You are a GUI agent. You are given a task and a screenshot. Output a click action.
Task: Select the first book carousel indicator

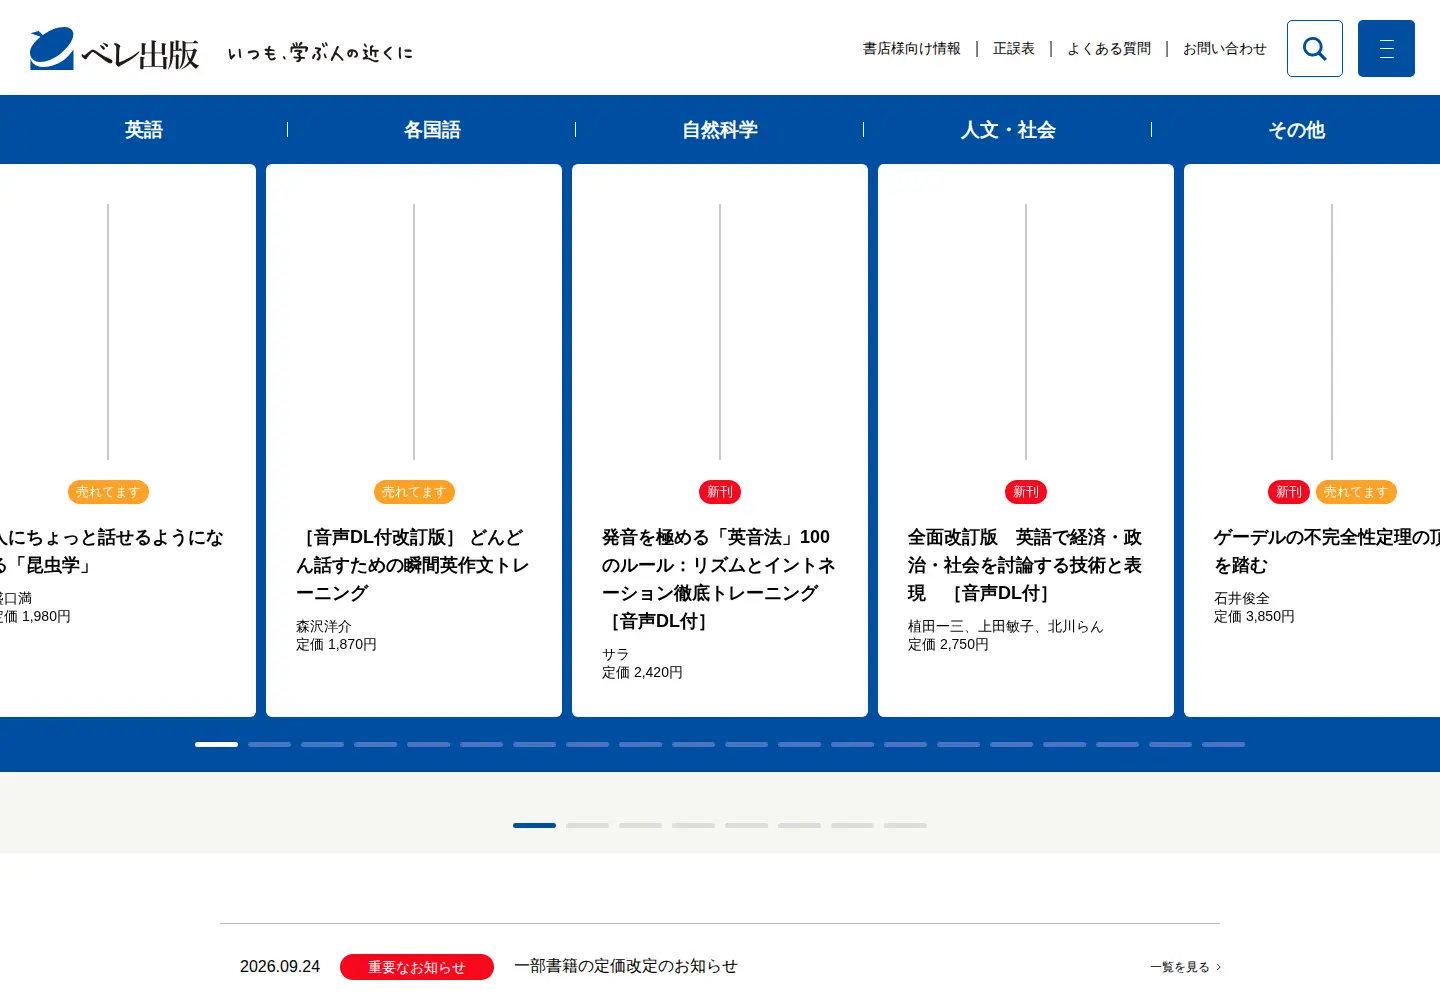[x=216, y=744]
